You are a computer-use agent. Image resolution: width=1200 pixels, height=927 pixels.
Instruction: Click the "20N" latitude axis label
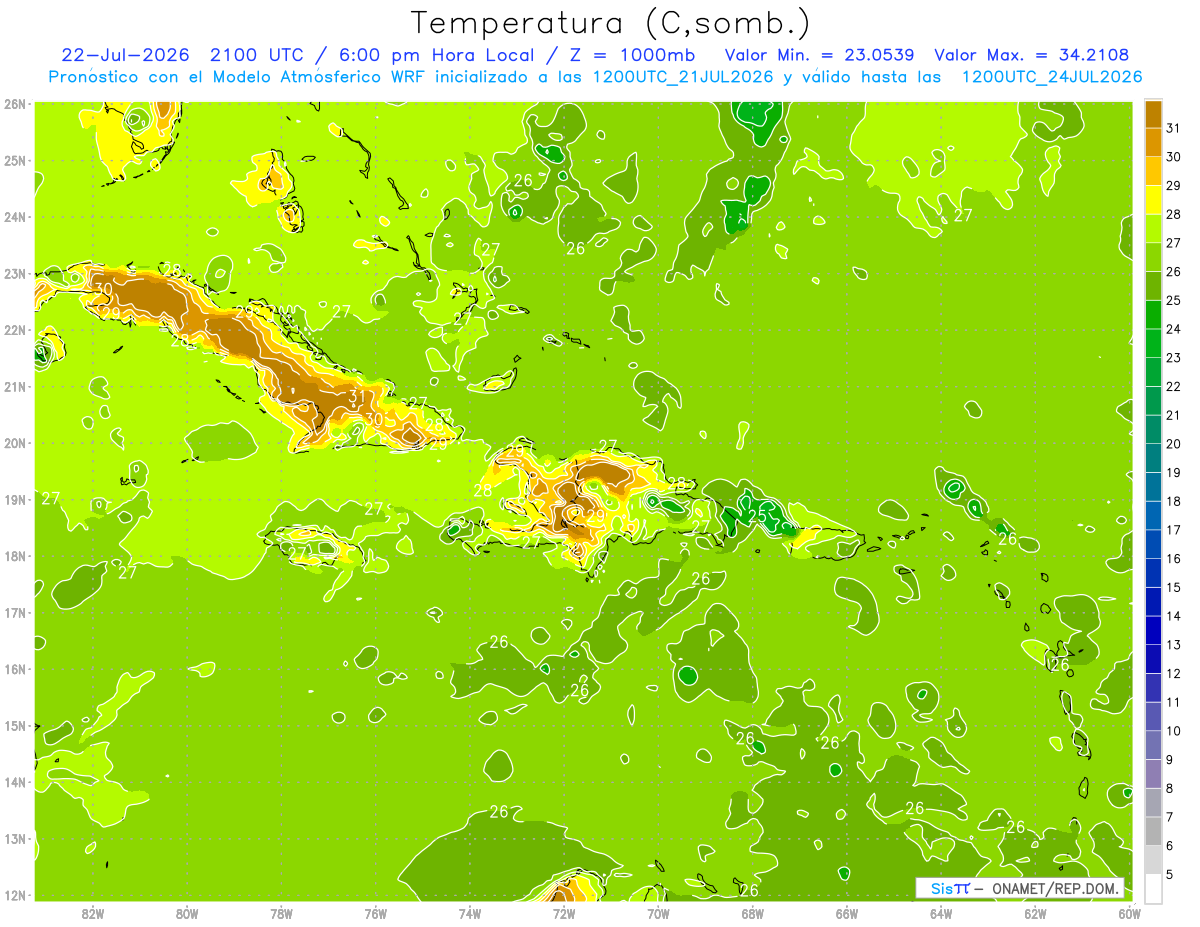coord(15,443)
